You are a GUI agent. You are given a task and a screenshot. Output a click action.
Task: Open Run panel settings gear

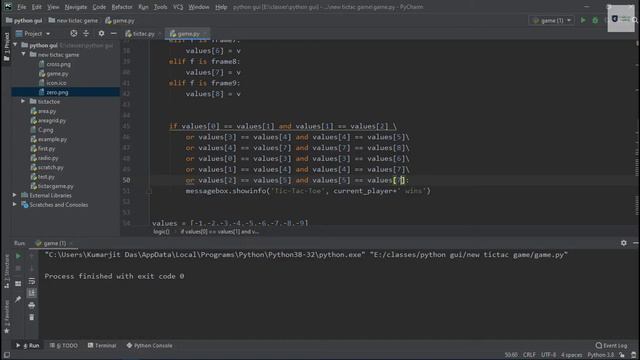click(x=624, y=243)
